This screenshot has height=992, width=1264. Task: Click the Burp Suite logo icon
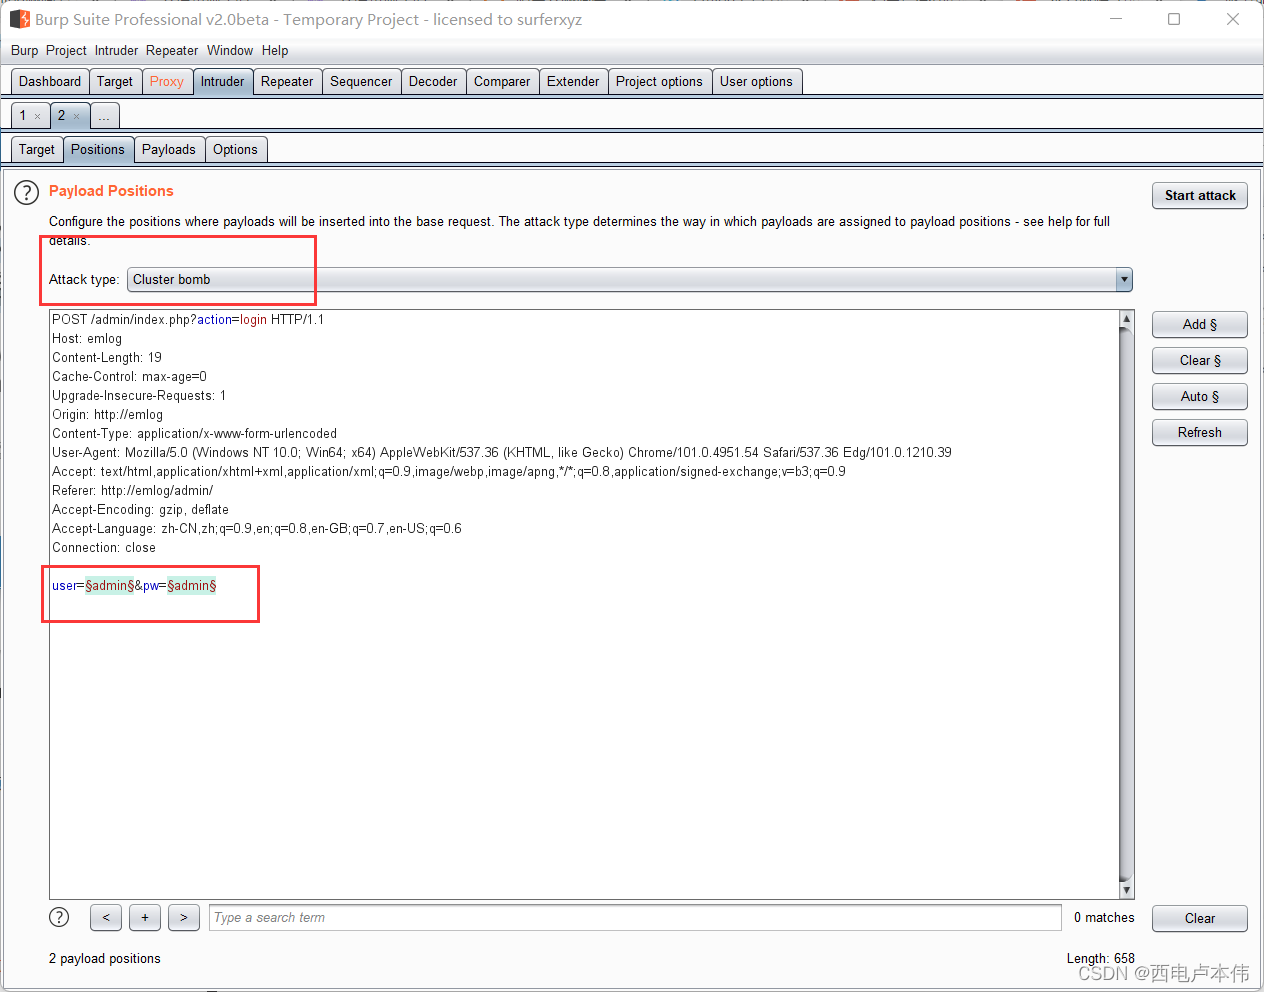pyautogui.click(x=19, y=19)
